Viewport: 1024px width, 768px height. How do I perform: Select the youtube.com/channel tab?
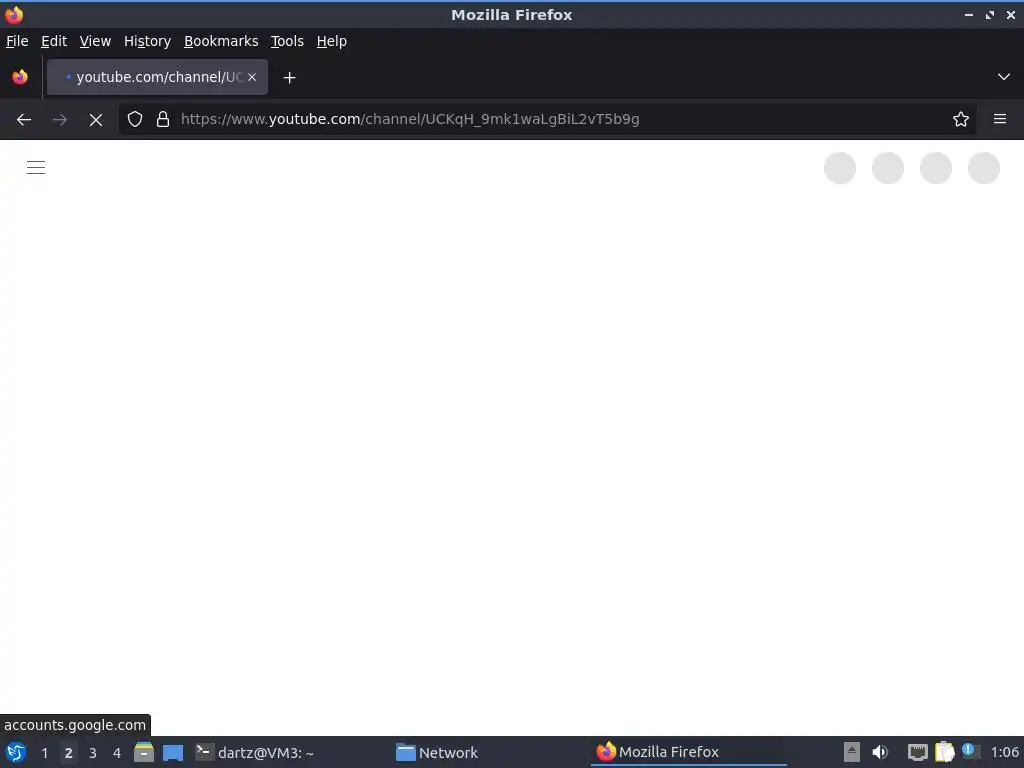(x=157, y=77)
